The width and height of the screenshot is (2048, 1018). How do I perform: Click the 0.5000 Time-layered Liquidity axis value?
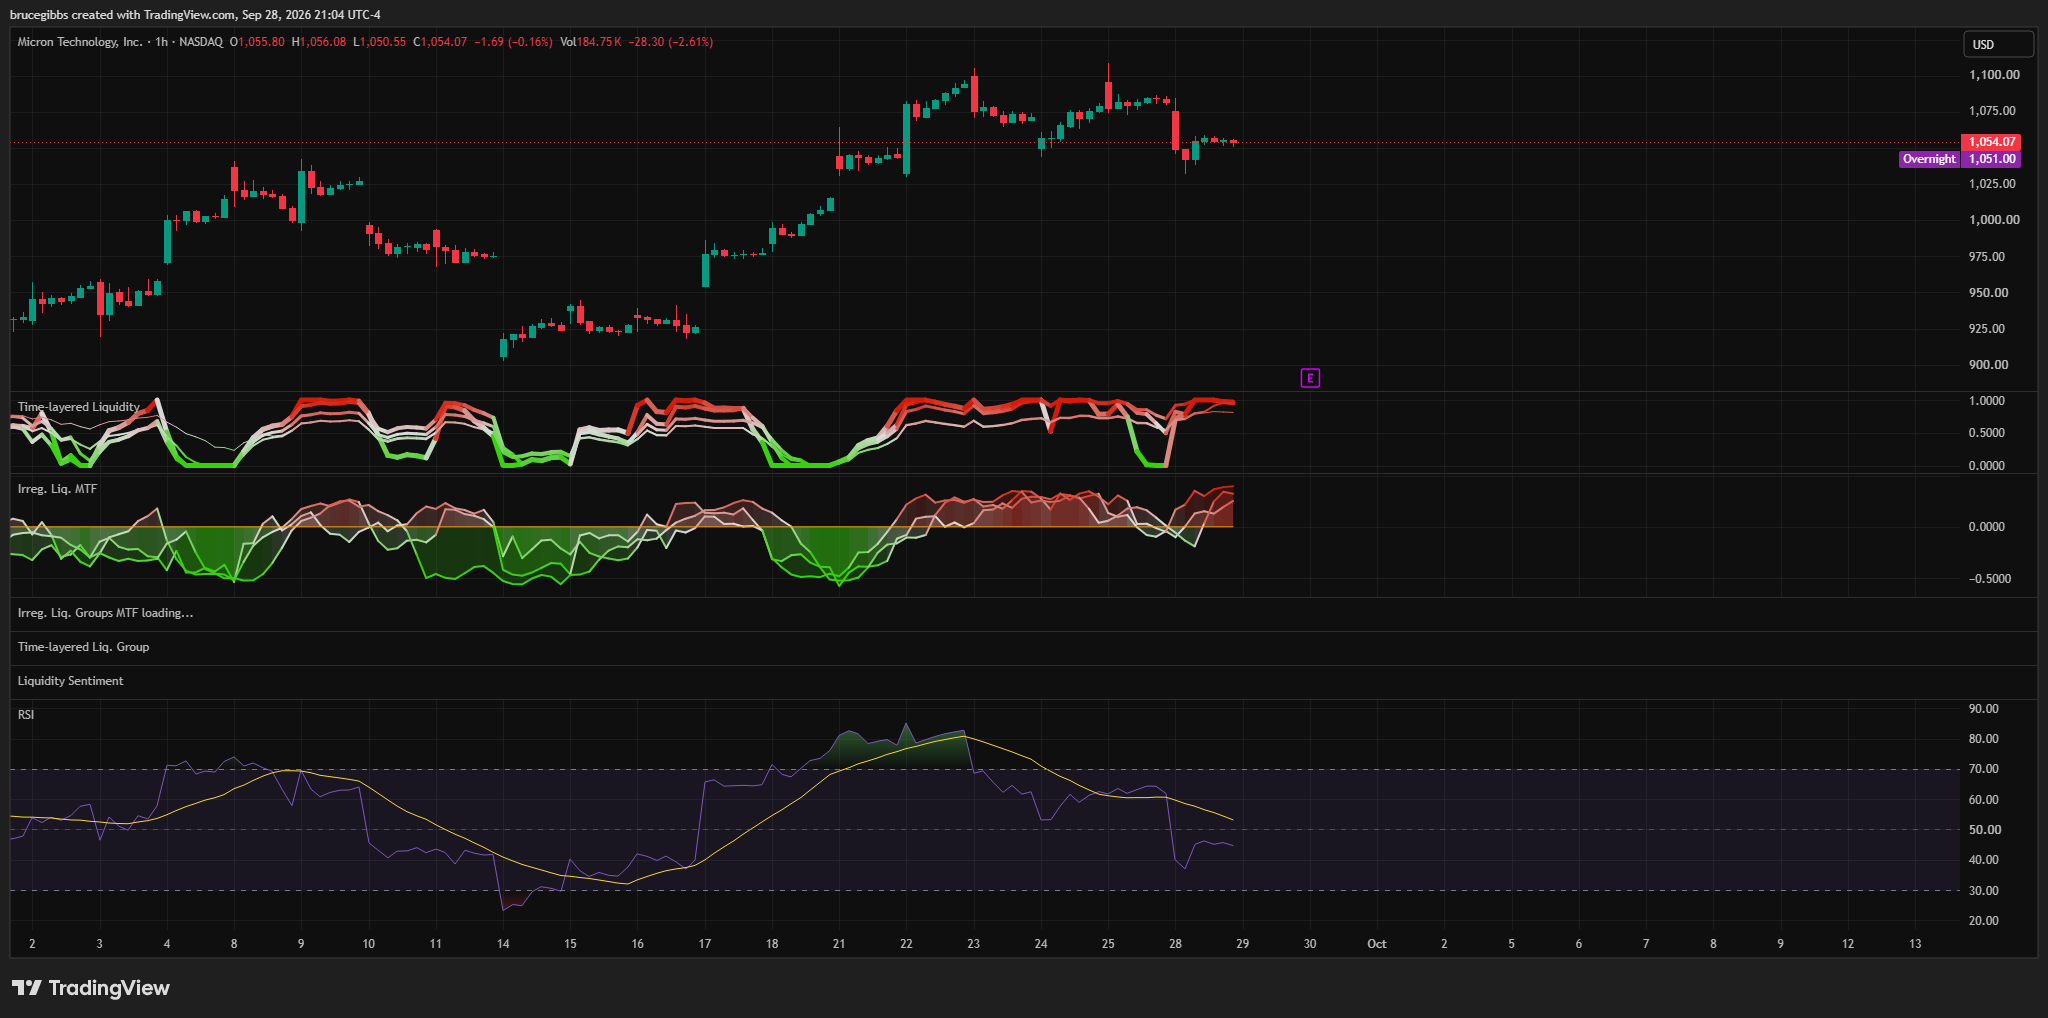[x=1987, y=433]
